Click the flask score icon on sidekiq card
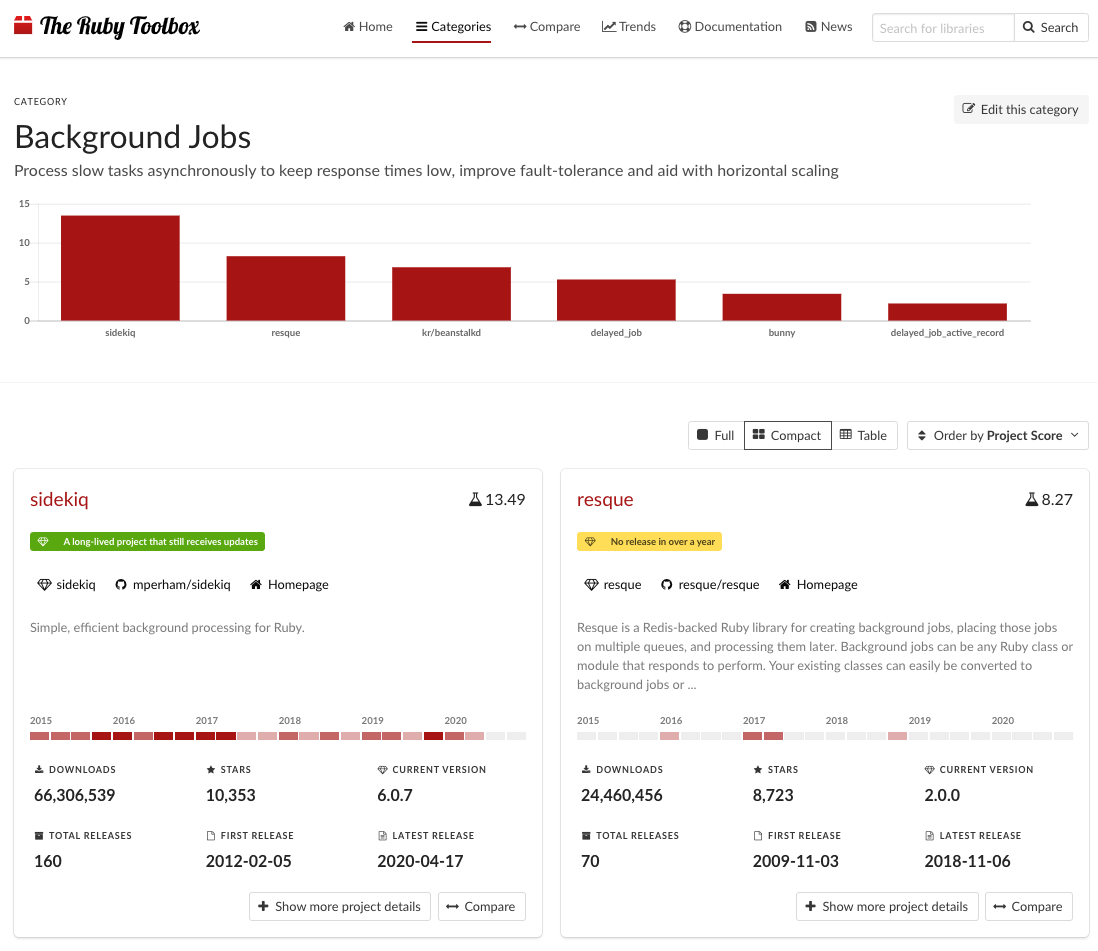This screenshot has height=951, width=1098. point(475,500)
